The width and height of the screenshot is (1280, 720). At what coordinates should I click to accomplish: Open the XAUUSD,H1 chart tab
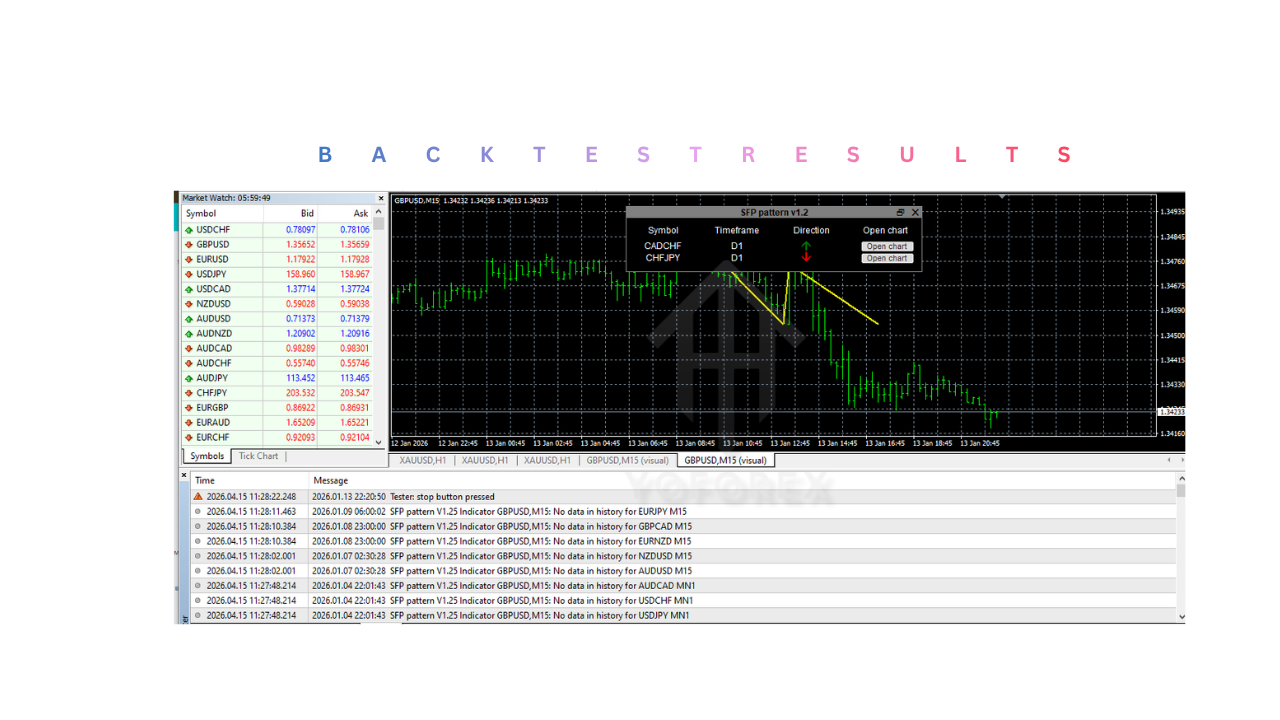pos(422,461)
